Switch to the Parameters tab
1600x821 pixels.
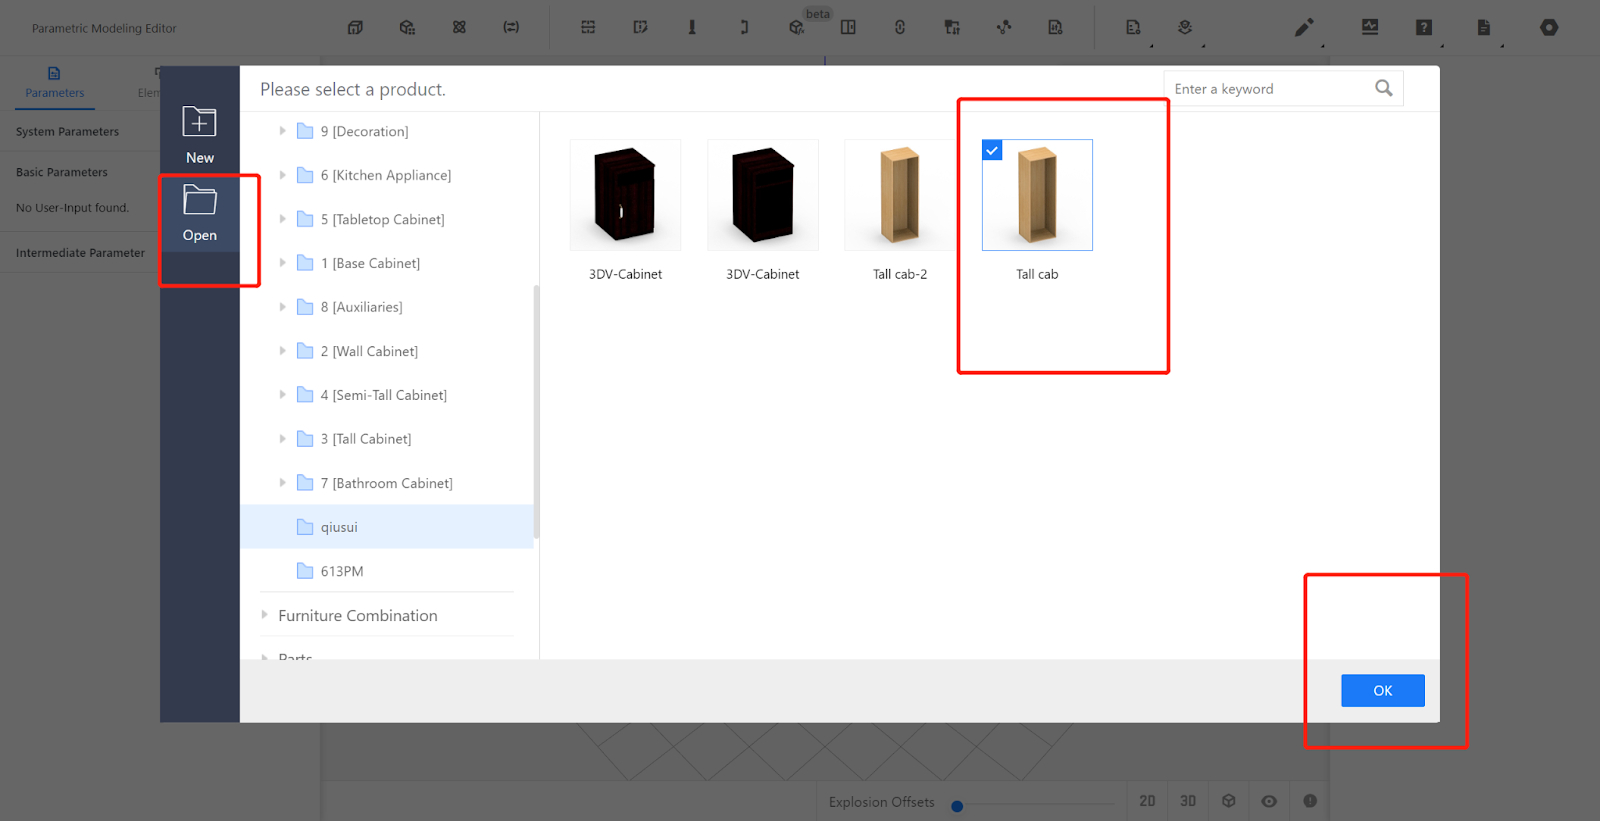pyautogui.click(x=55, y=82)
